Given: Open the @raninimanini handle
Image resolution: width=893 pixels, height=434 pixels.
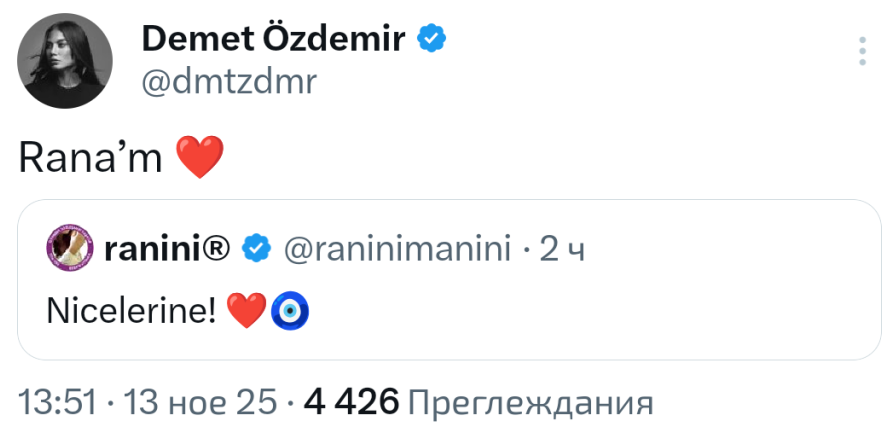Looking at the screenshot, I should click(397, 249).
